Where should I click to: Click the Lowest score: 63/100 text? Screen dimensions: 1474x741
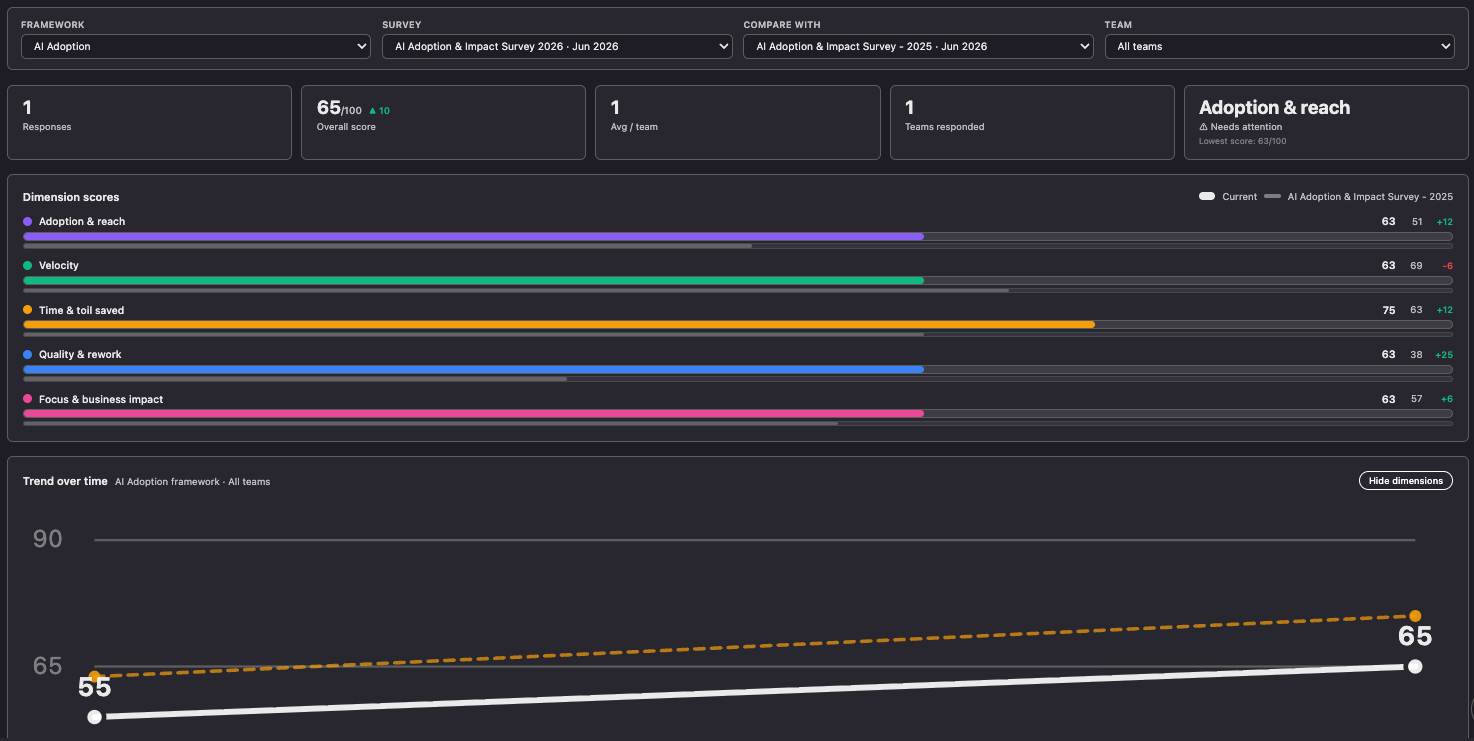pyautogui.click(x=1242, y=141)
